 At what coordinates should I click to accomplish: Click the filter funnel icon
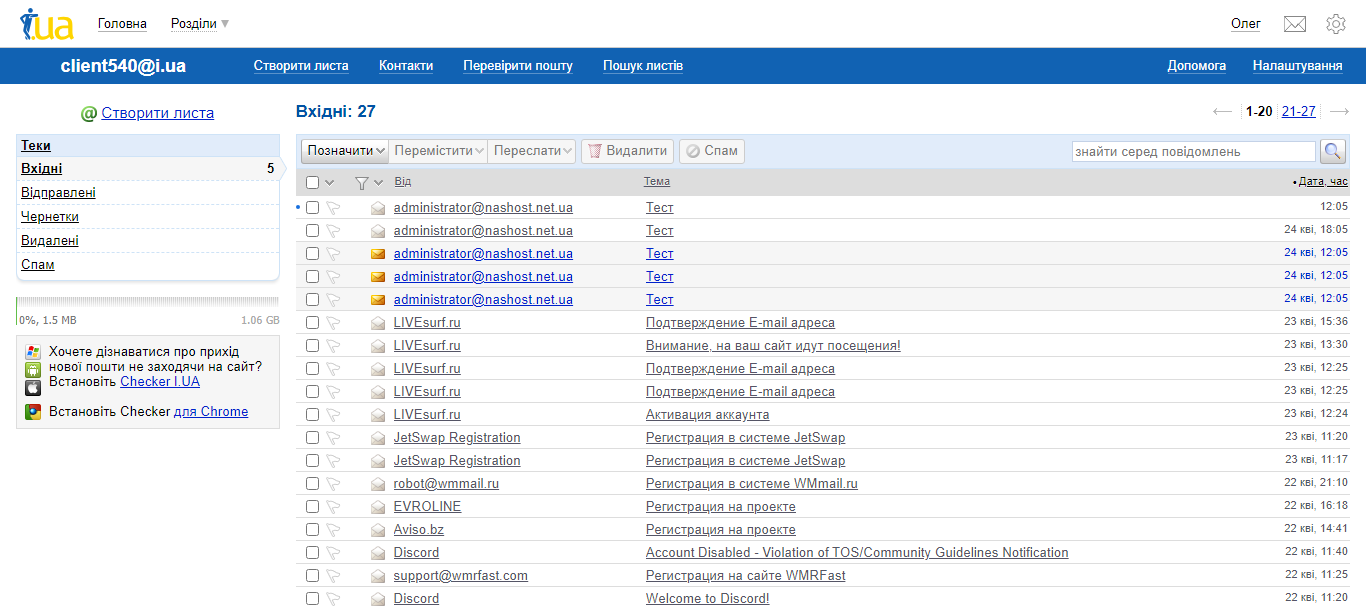(x=362, y=182)
